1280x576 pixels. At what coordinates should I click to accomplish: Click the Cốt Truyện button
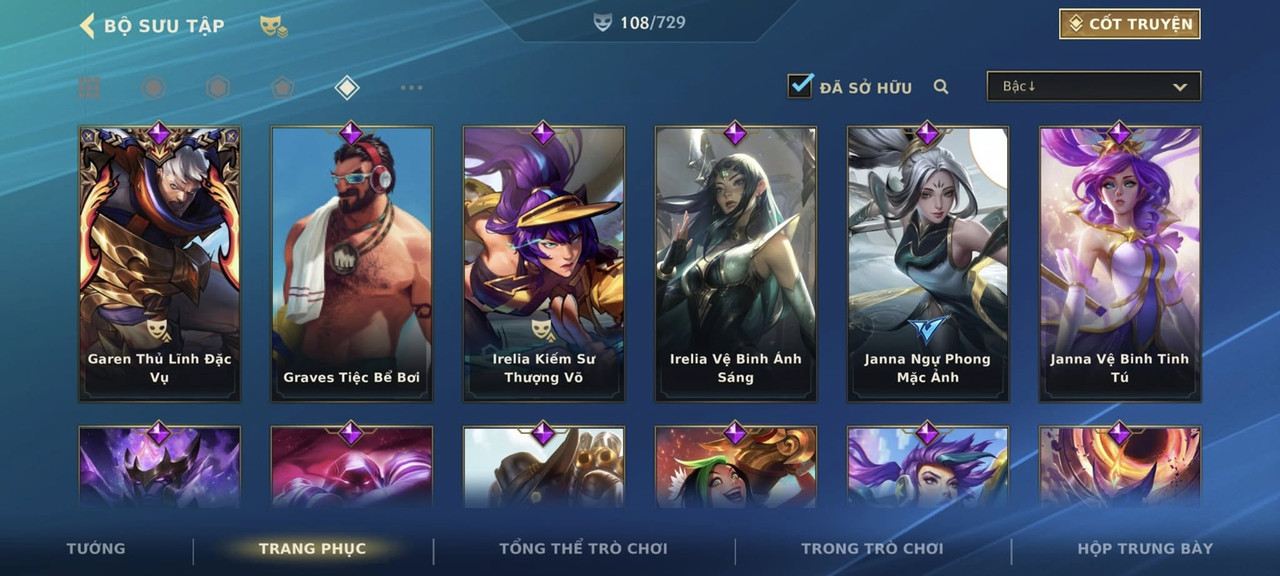[x=1130, y=24]
